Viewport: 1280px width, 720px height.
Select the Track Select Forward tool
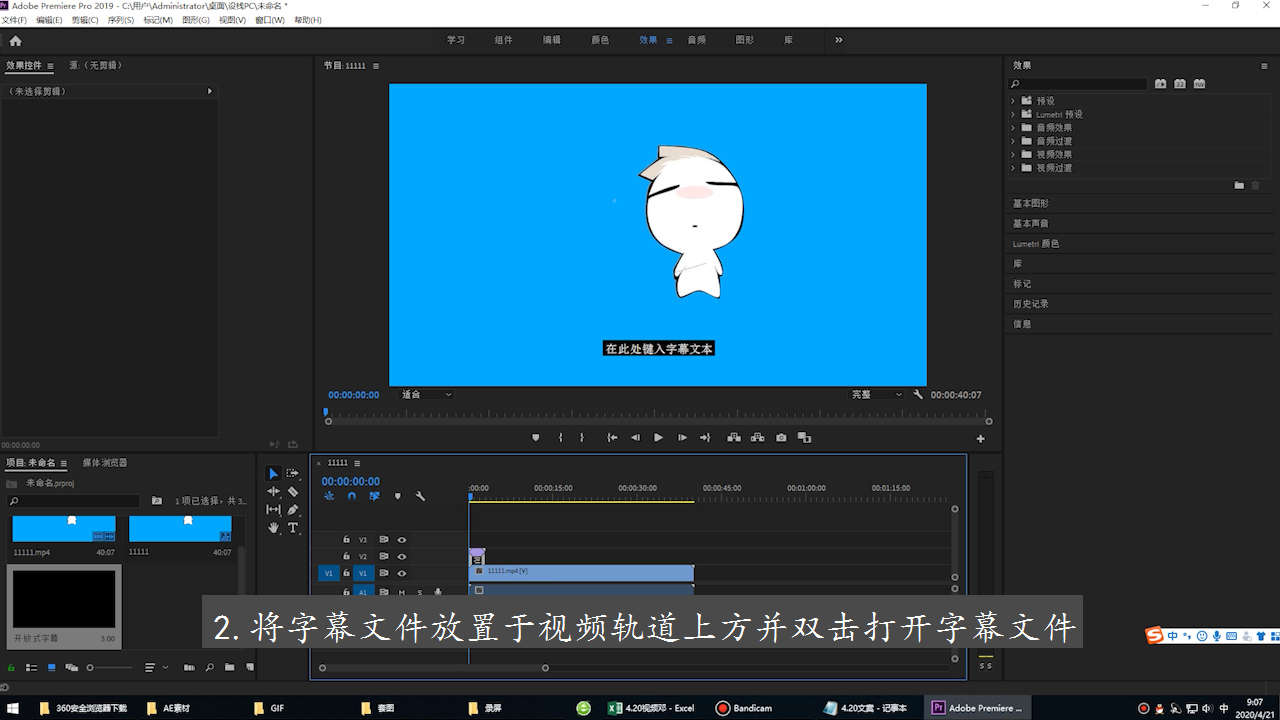(x=293, y=473)
